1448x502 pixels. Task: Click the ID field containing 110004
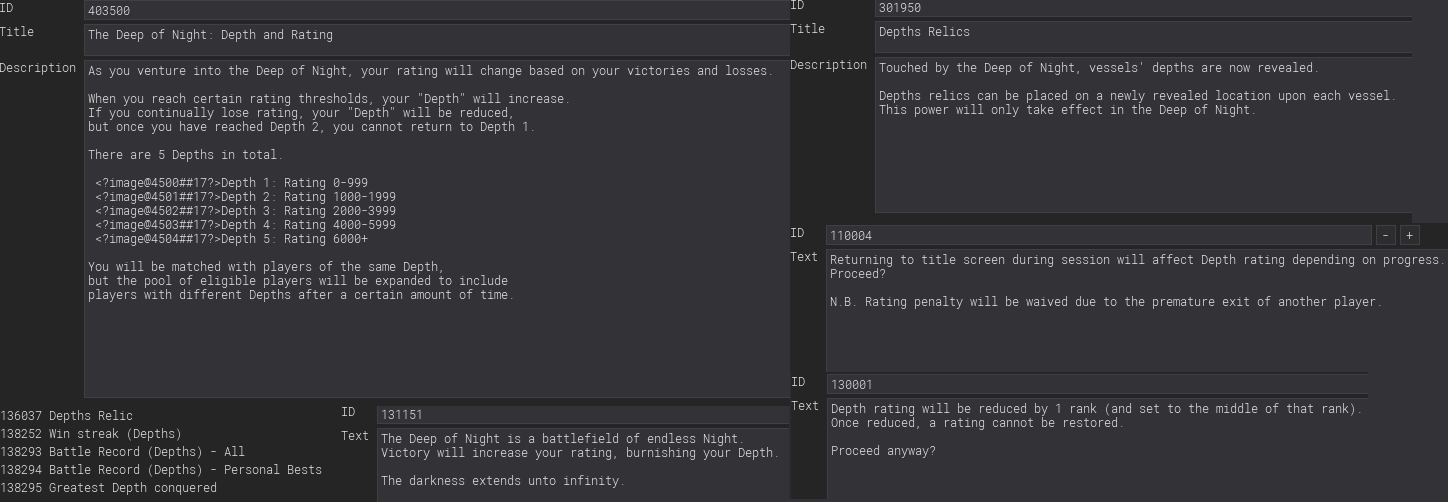click(1098, 235)
